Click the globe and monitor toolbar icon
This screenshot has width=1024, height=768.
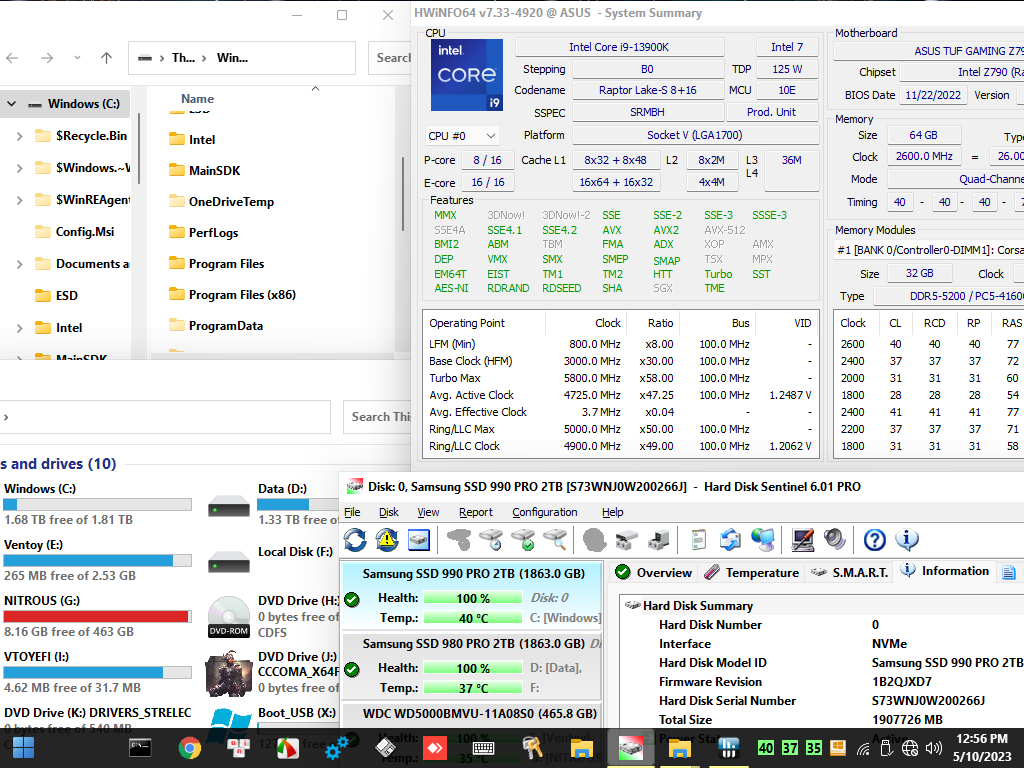762,540
